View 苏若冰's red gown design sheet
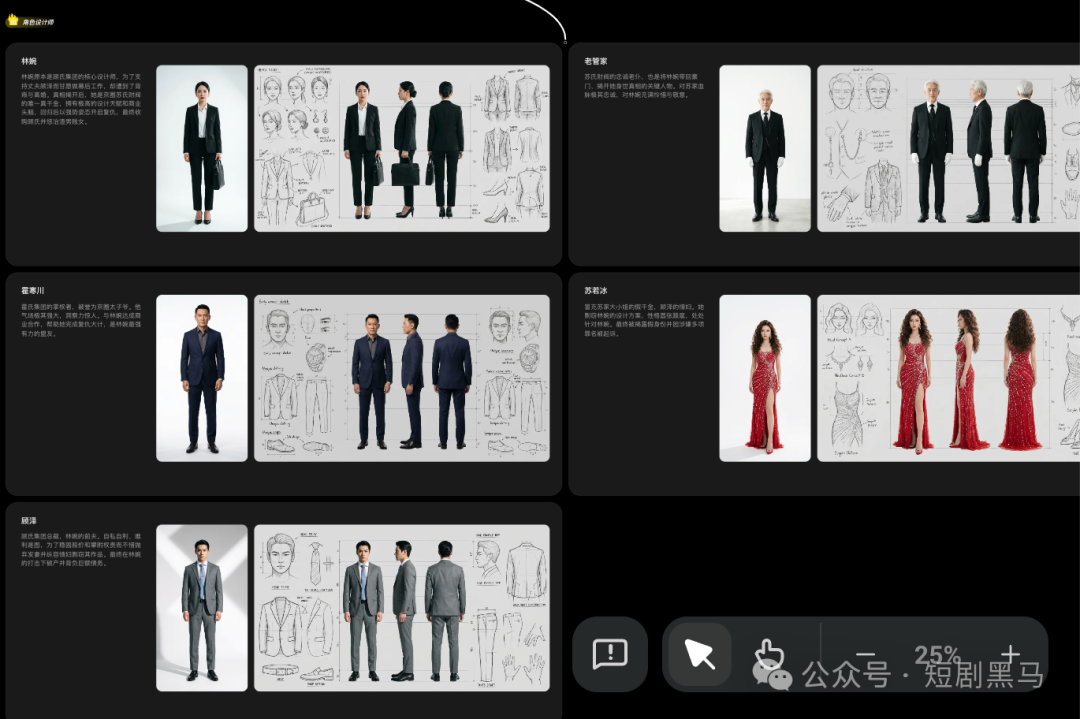Viewport: 1080px width, 719px height. point(947,378)
